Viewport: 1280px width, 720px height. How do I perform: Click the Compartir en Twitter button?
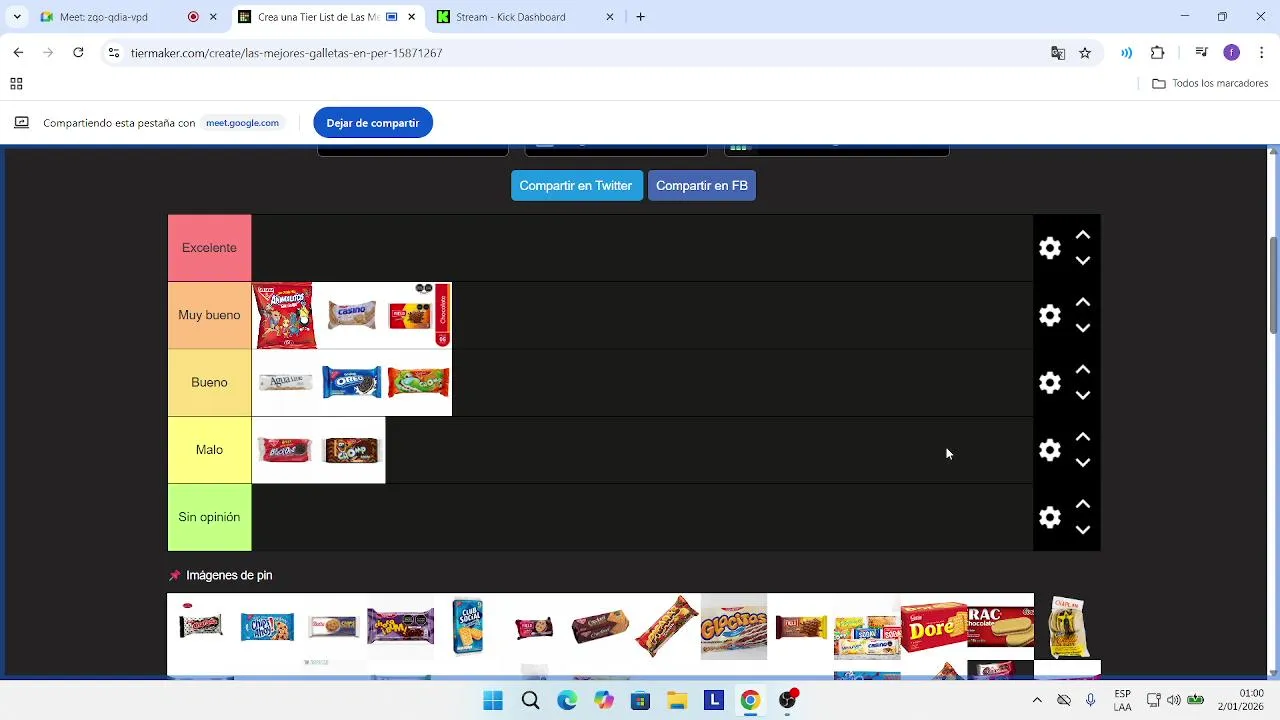click(576, 186)
